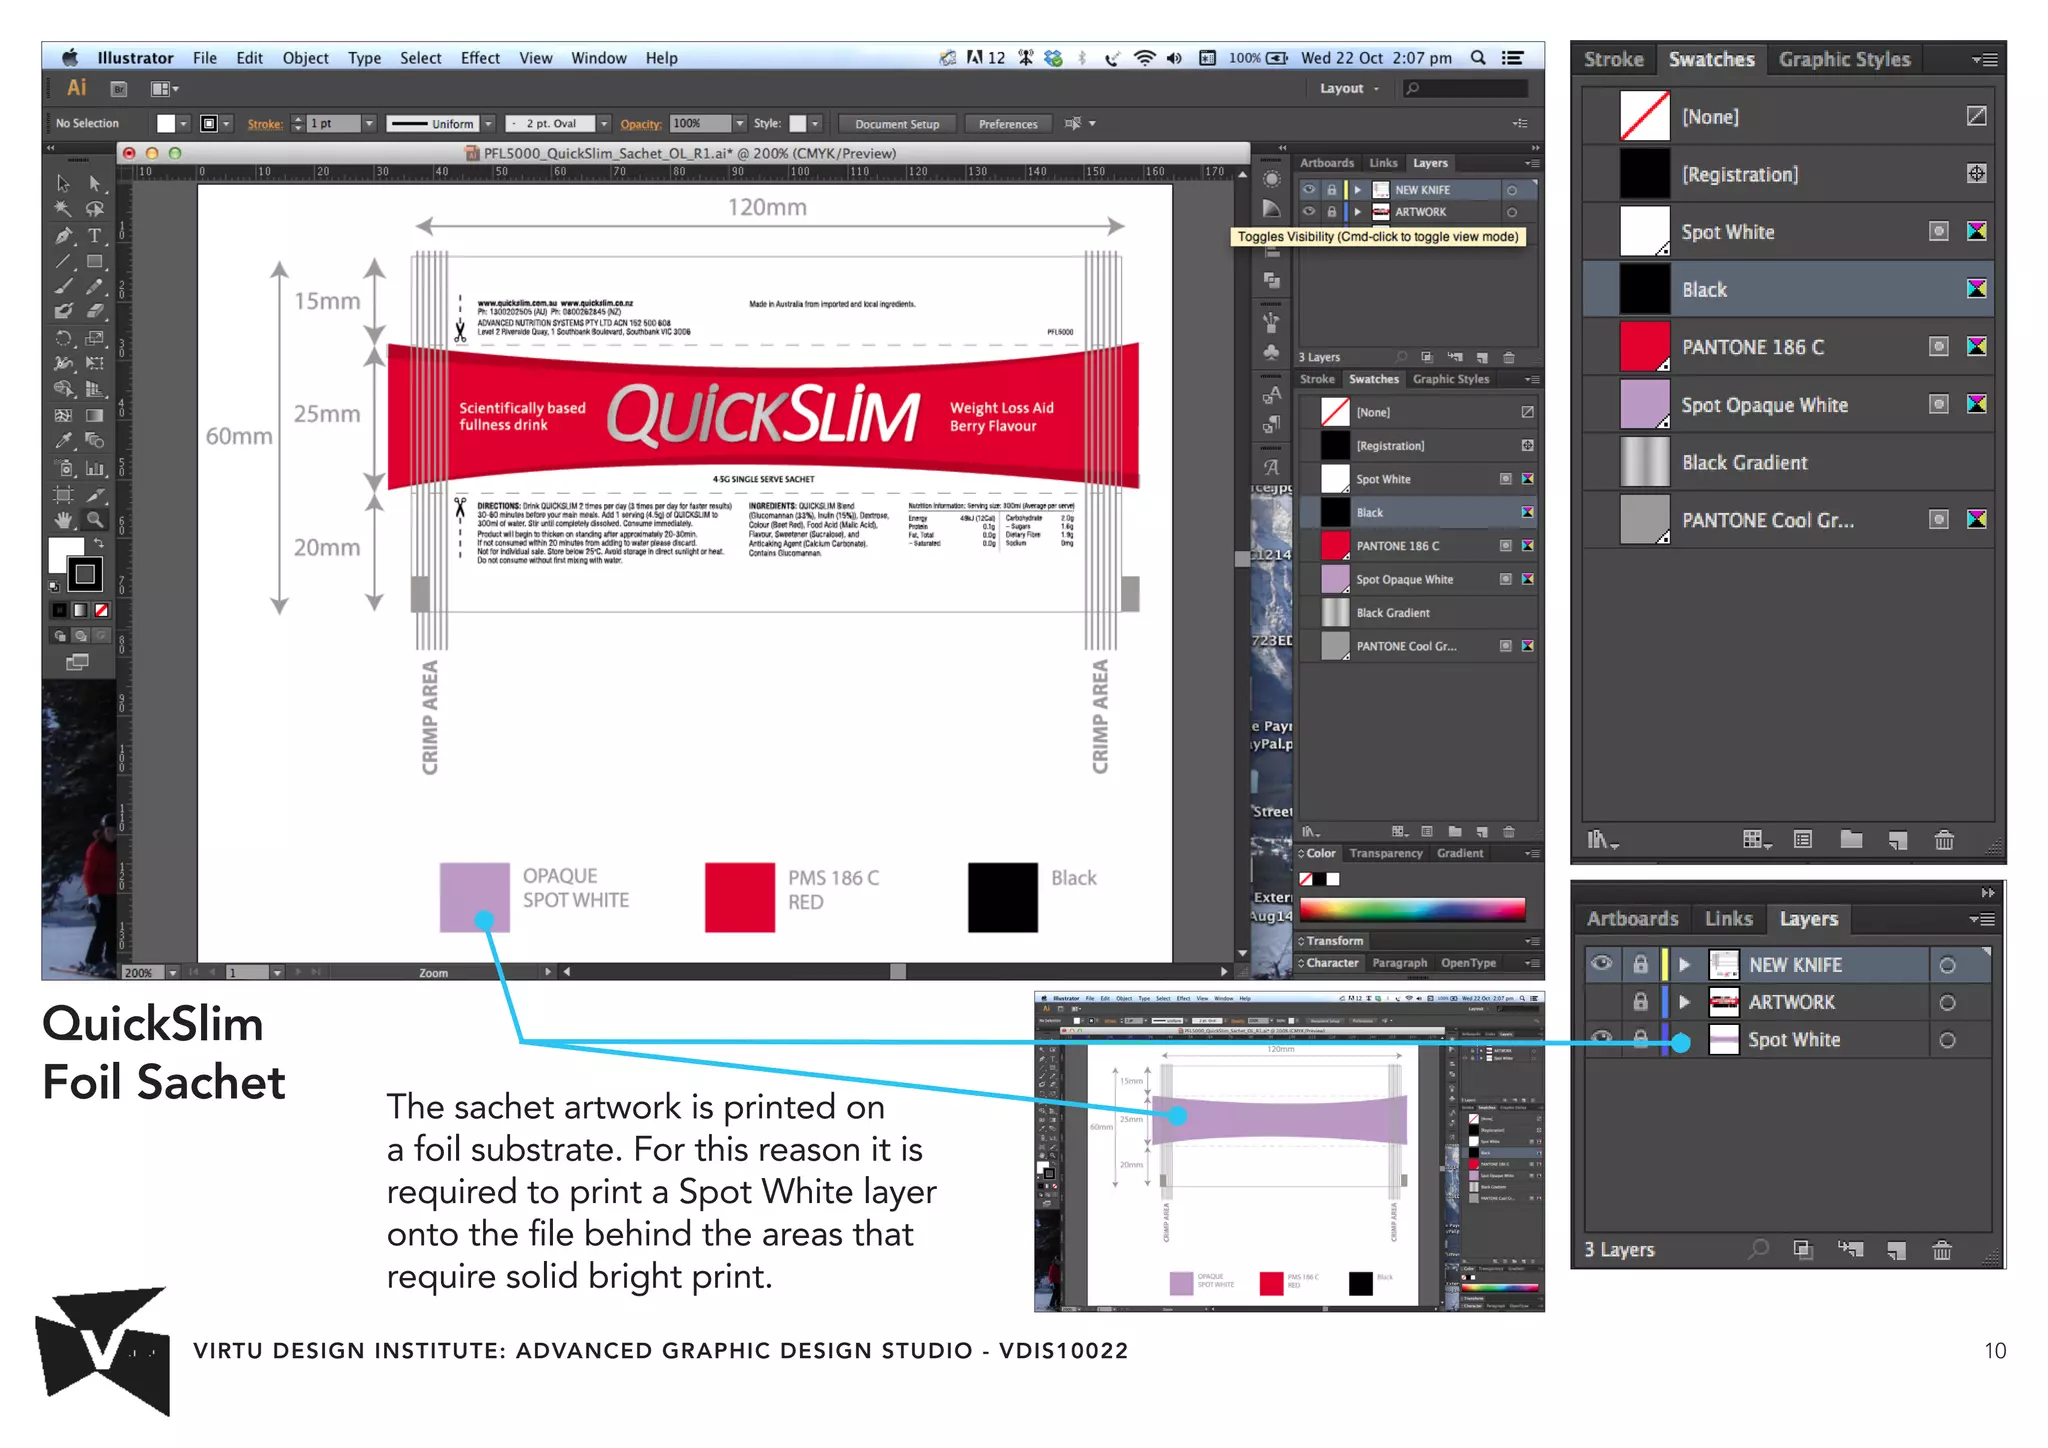Screen dimensions: 2048x1448
Task: Toggle NEW KNIFE visibility eye in enlarged Layers panel
Action: [x=1602, y=964]
